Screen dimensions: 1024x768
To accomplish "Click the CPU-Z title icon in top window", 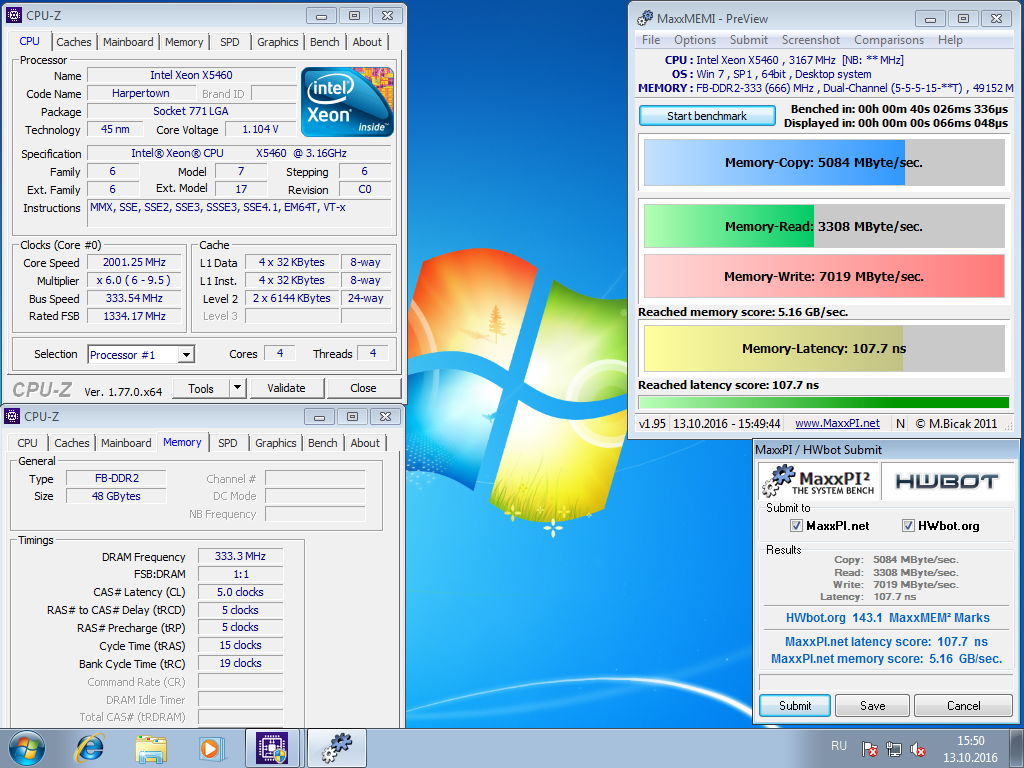I will click(x=13, y=15).
